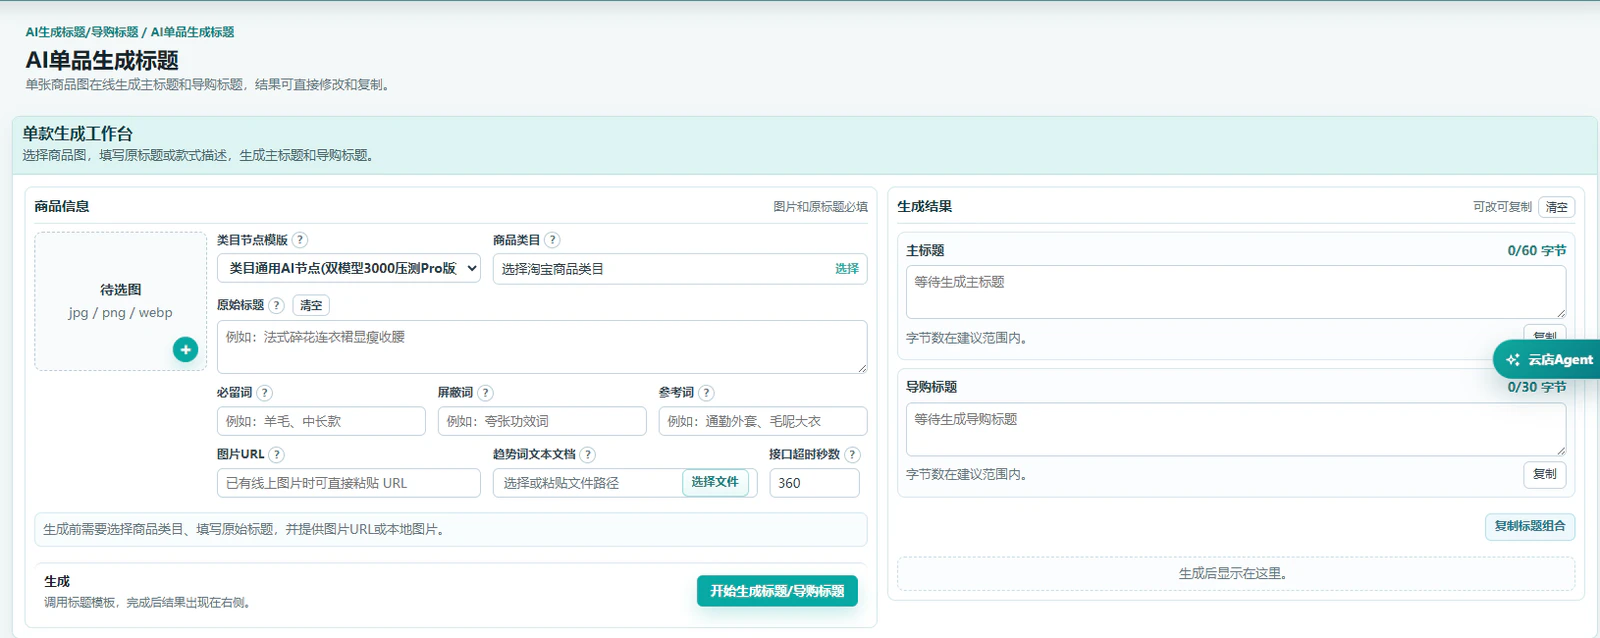This screenshot has height=638, width=1600.
Task: Copy the 主标题 with its 复制 button
Action: click(x=1545, y=335)
